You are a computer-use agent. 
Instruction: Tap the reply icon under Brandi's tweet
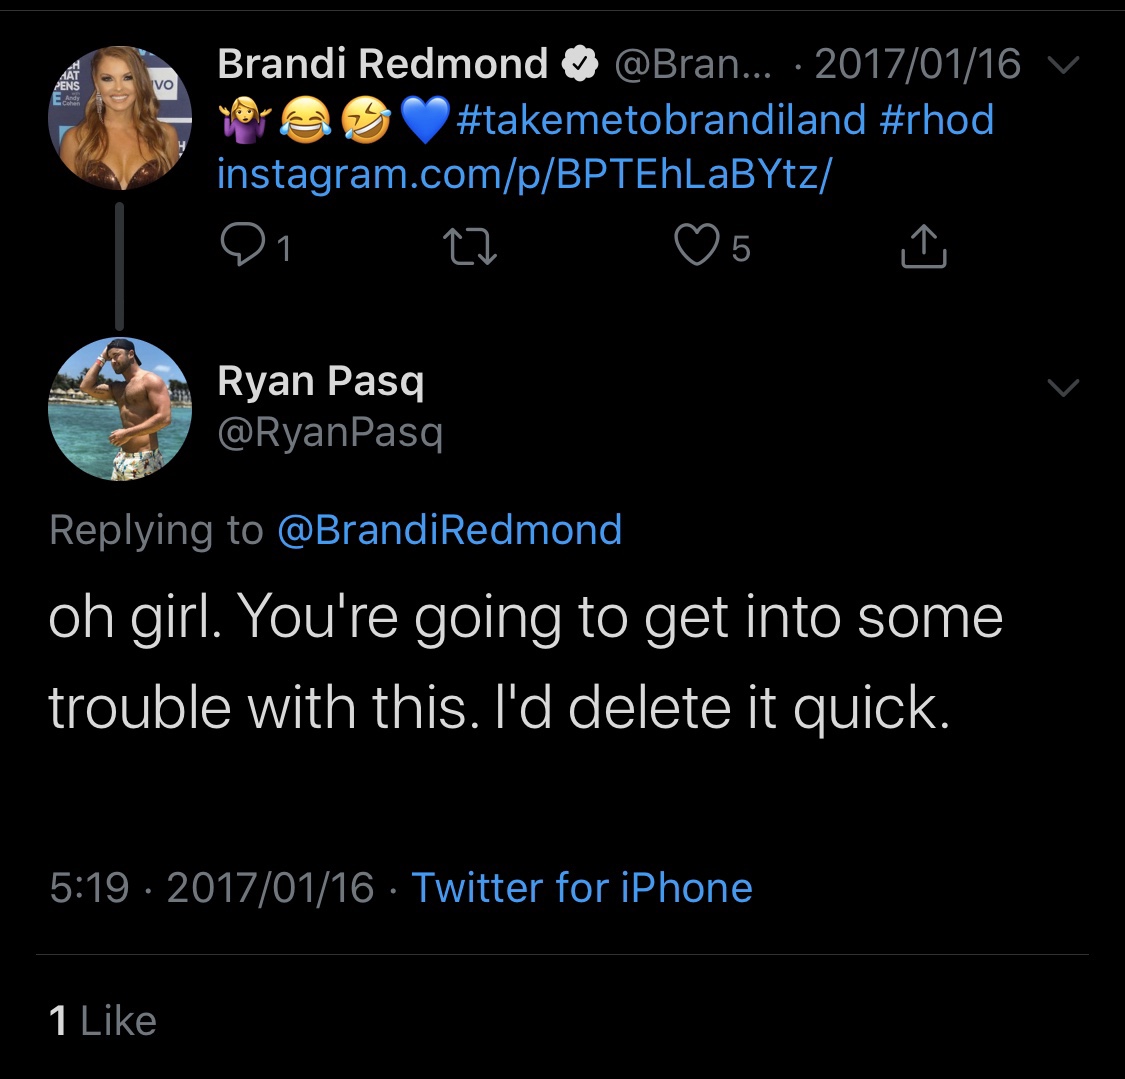(241, 247)
